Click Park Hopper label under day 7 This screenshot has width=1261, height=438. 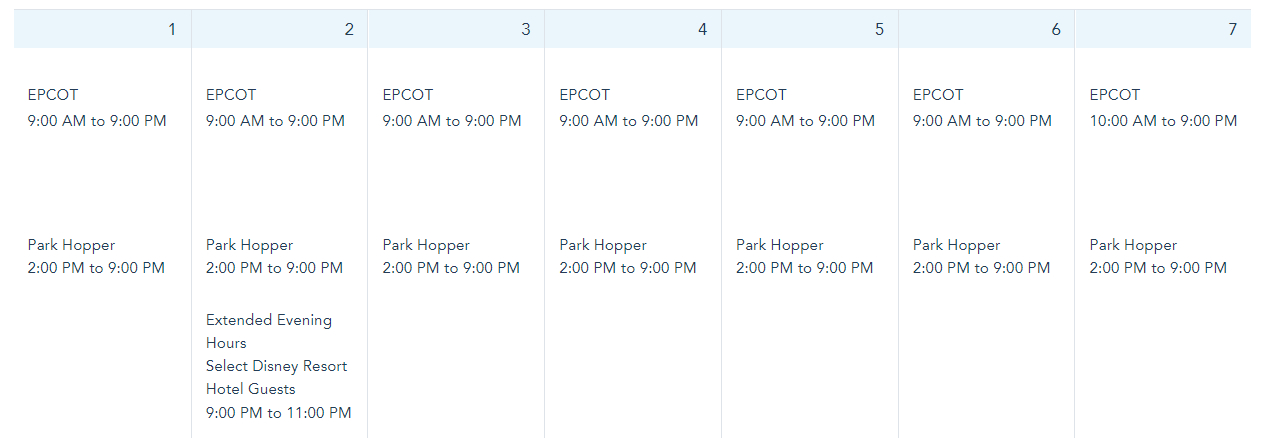[x=1133, y=245]
